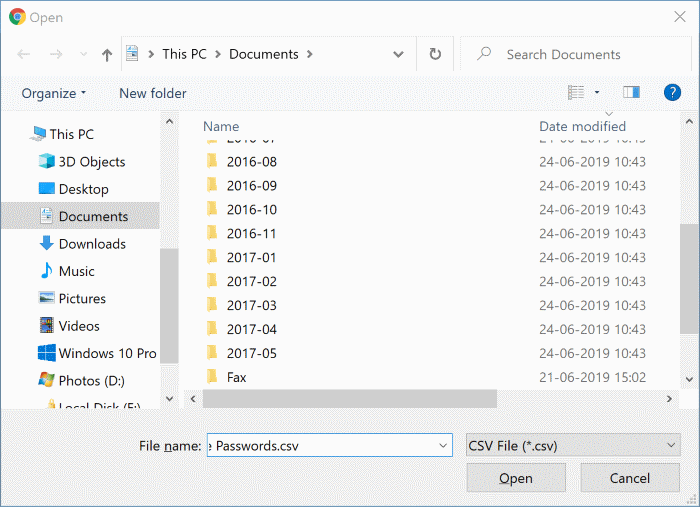Screen dimensions: 700x507
Task: Select Music in the navigation pane
Action: click(x=76, y=271)
